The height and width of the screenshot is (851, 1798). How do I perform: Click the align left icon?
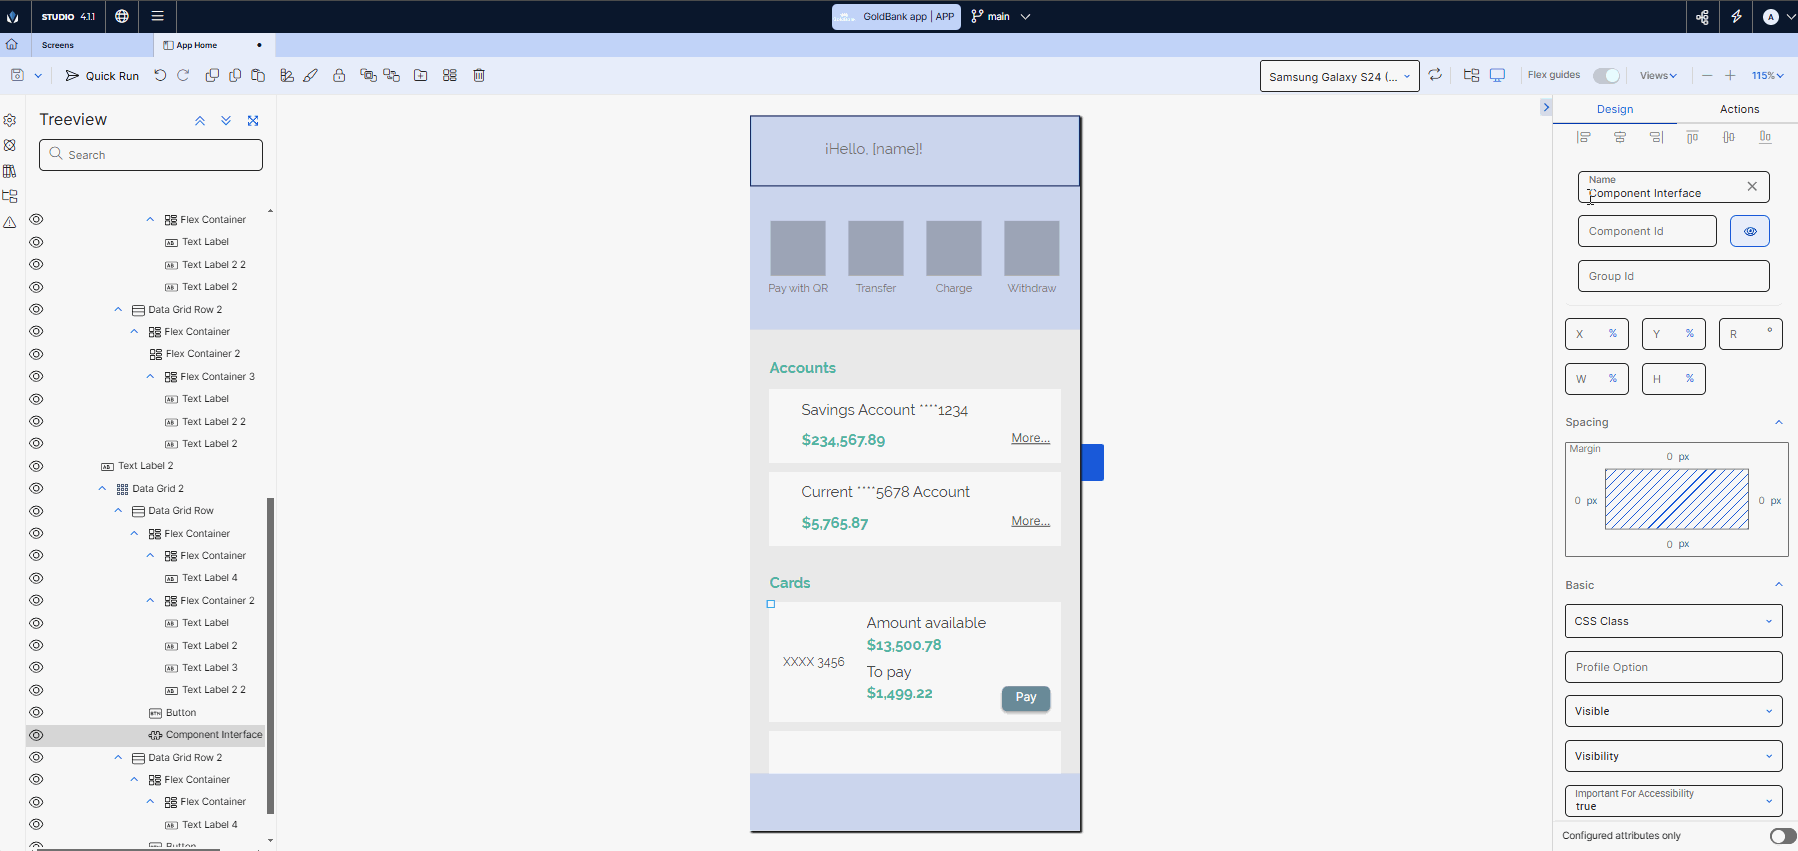coord(1583,137)
